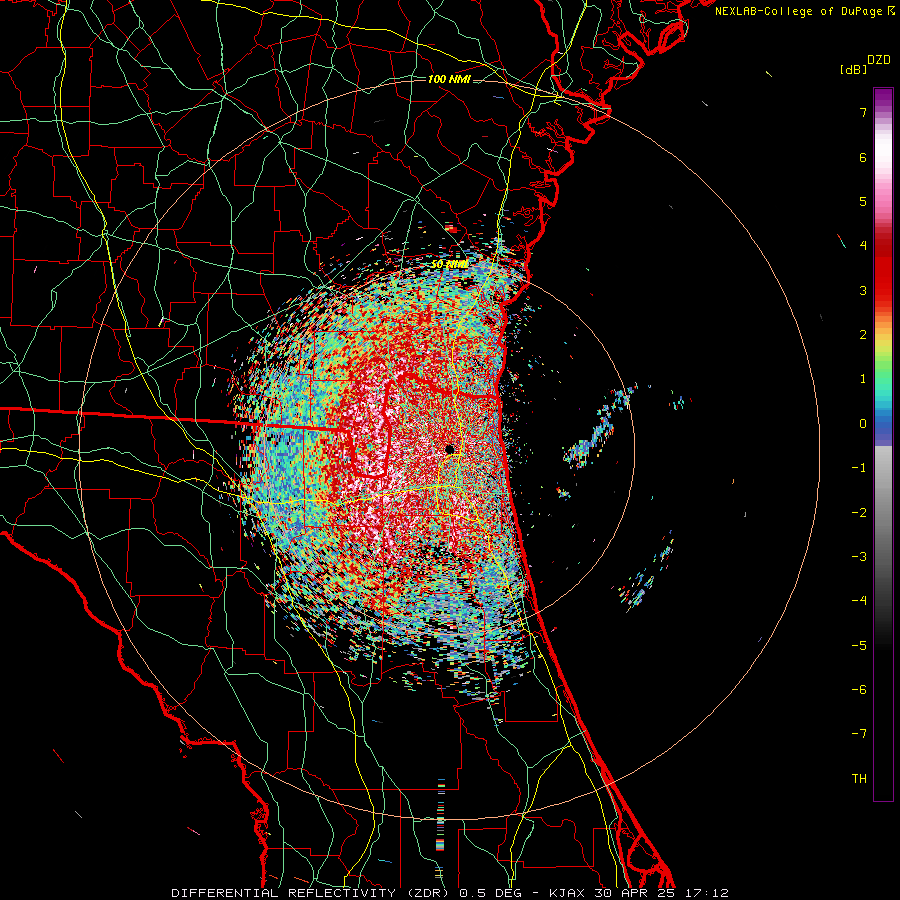The width and height of the screenshot is (900, 900).
Task: Click the -2 dB tick label on scale
Action: coord(859,513)
